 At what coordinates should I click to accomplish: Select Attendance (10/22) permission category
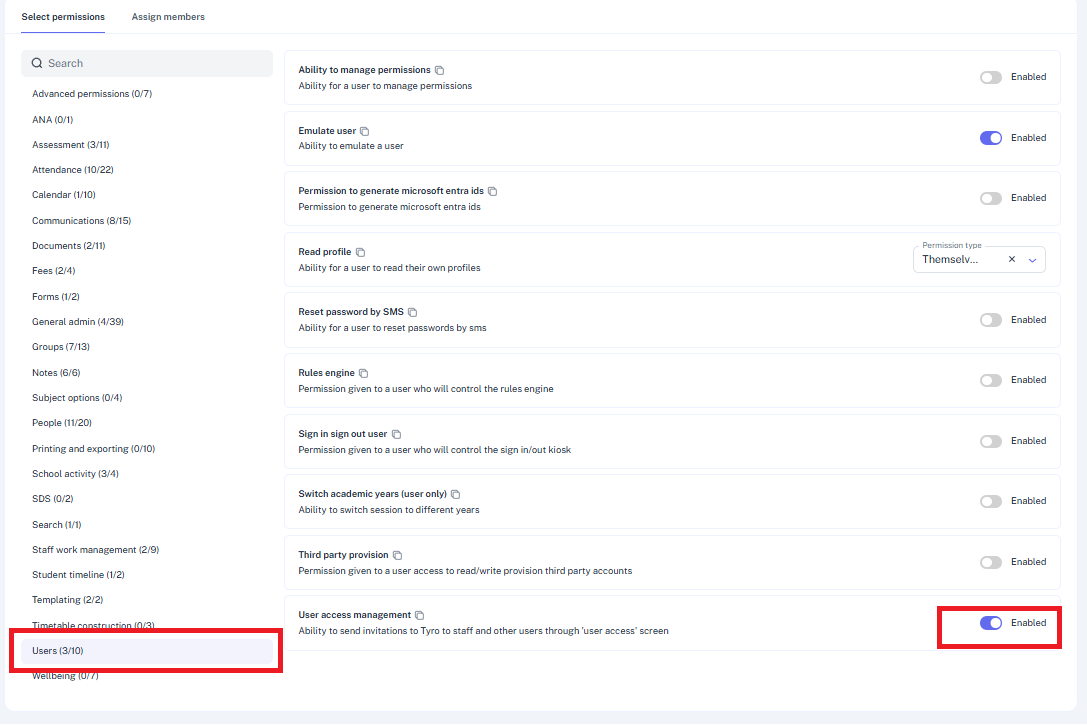coord(72,170)
